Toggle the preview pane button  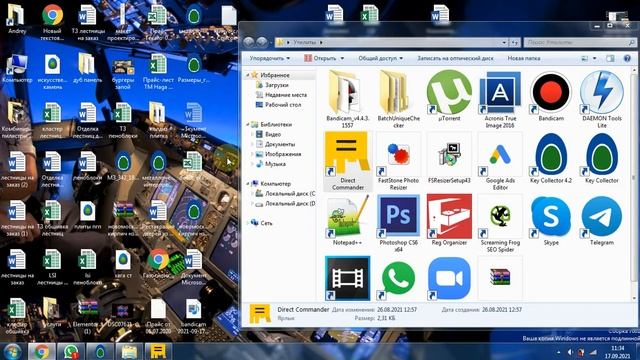(x=610, y=58)
